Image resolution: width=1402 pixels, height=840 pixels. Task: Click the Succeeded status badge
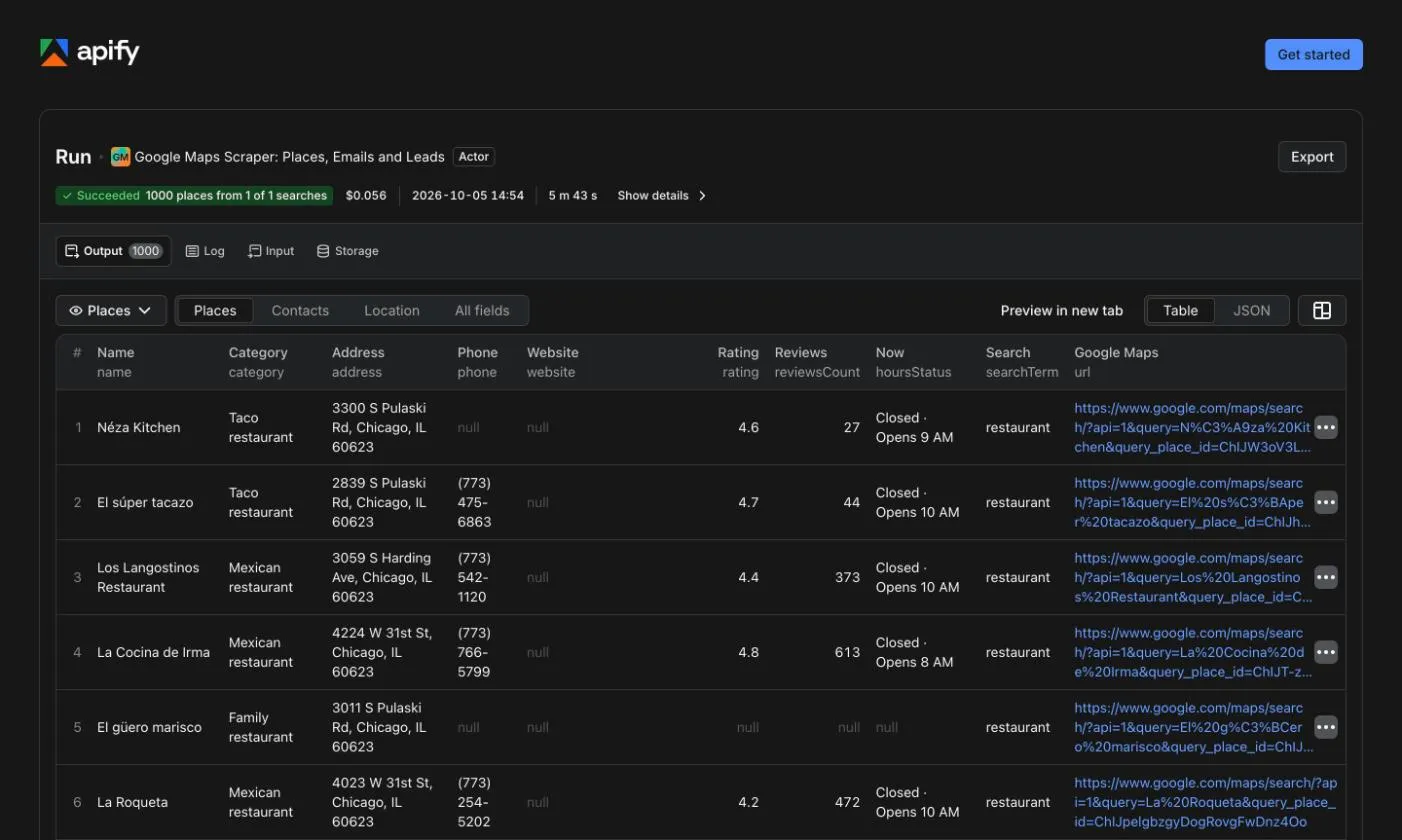(194, 196)
